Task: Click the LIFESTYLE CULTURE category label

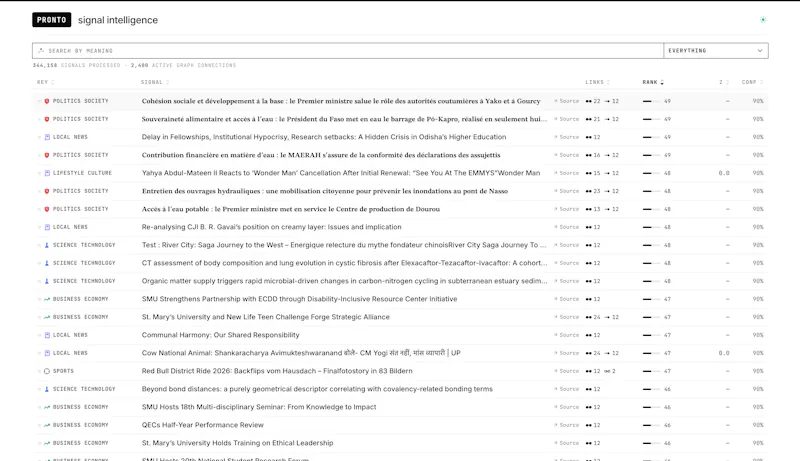Action: click(82, 173)
